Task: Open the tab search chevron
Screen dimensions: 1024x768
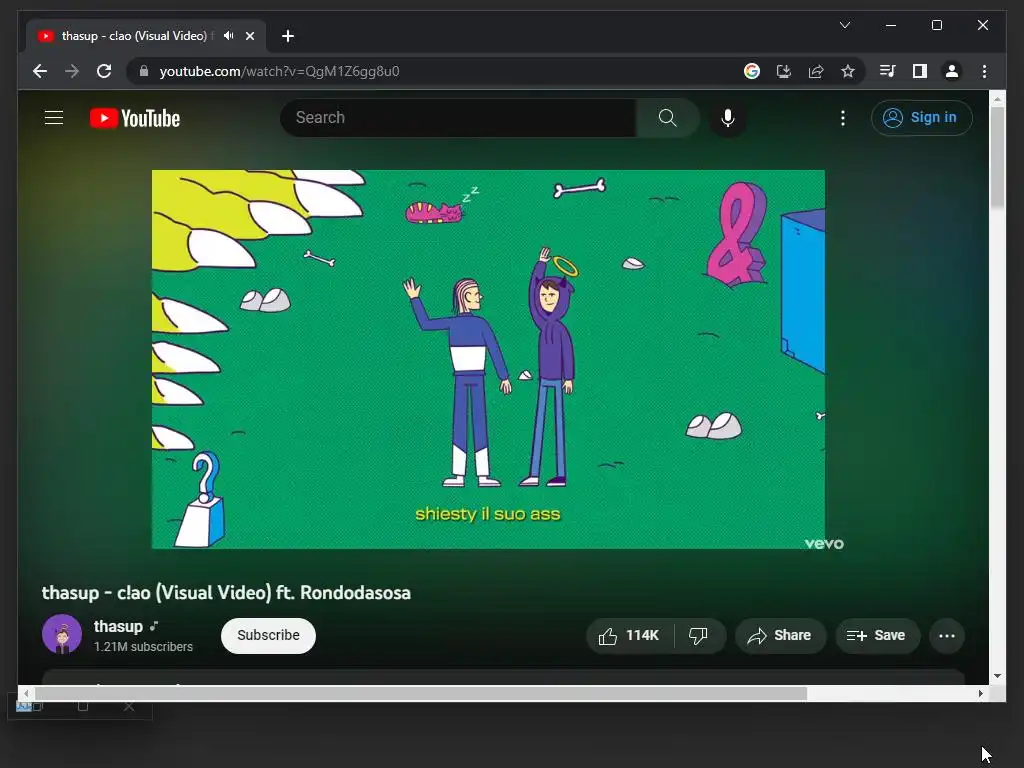Action: (x=844, y=25)
